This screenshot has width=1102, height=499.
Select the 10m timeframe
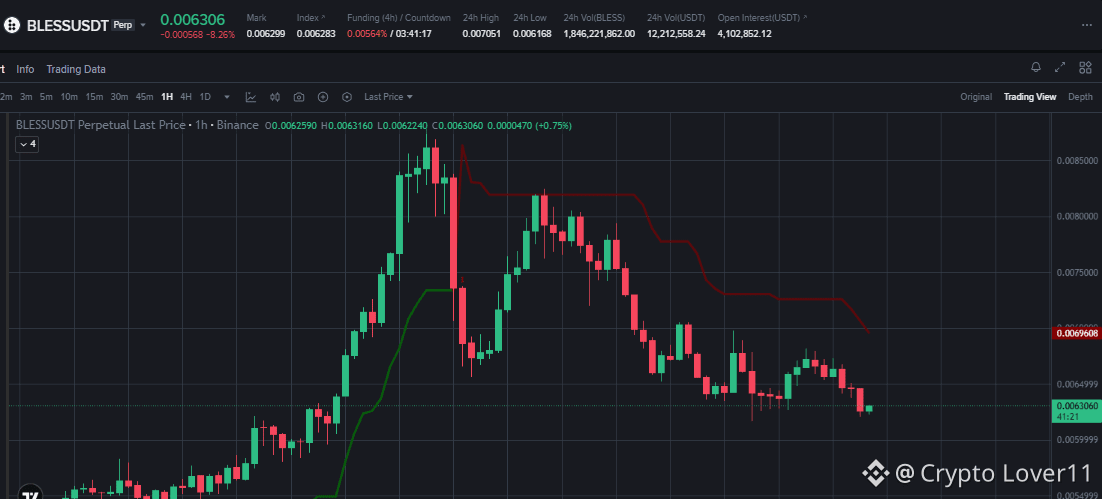pyautogui.click(x=69, y=97)
